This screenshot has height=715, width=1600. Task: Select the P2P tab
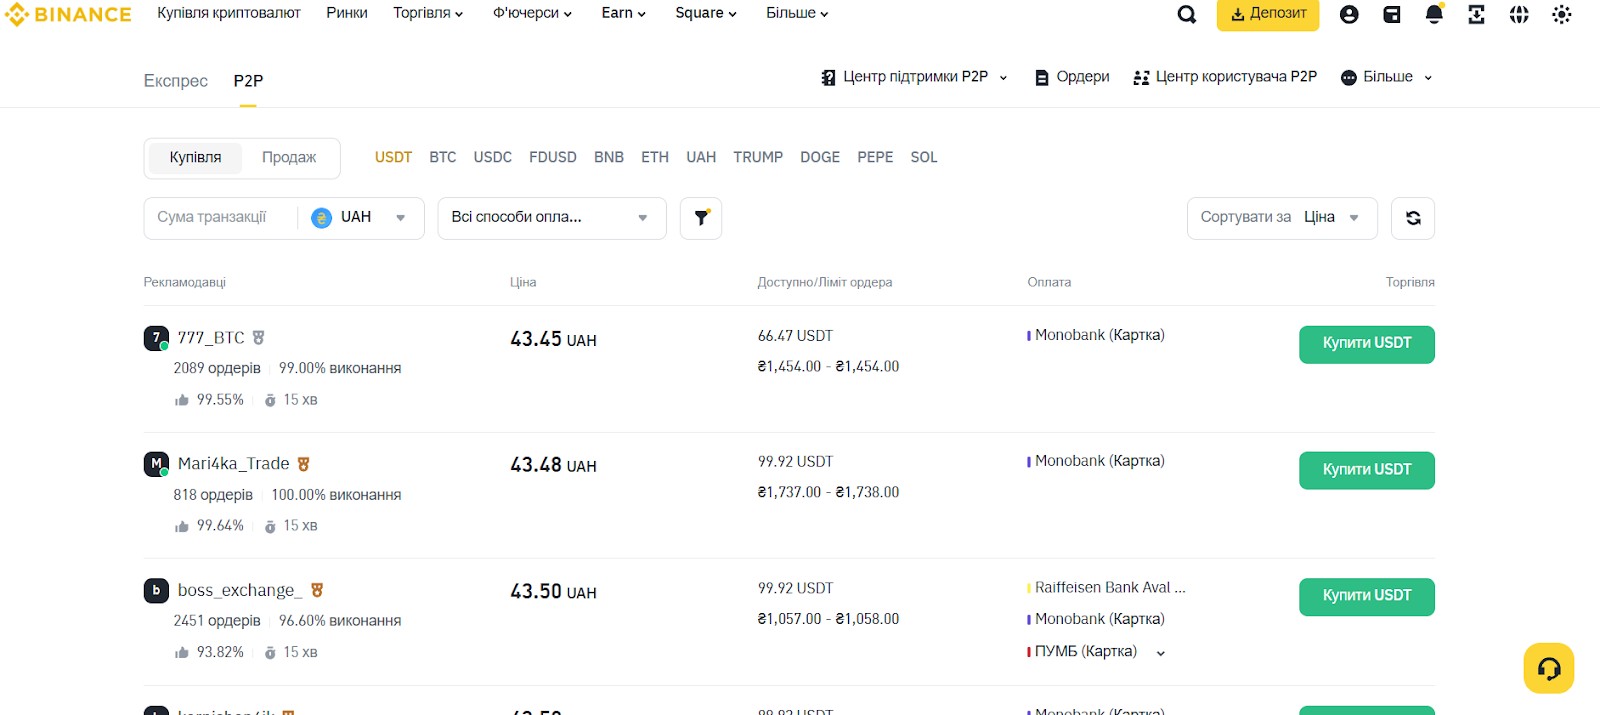(248, 81)
